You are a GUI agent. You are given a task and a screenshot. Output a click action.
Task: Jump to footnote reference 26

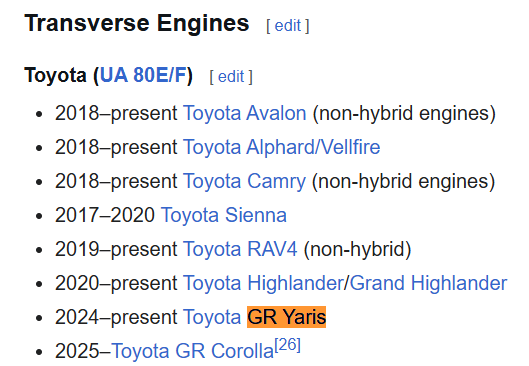point(287,345)
